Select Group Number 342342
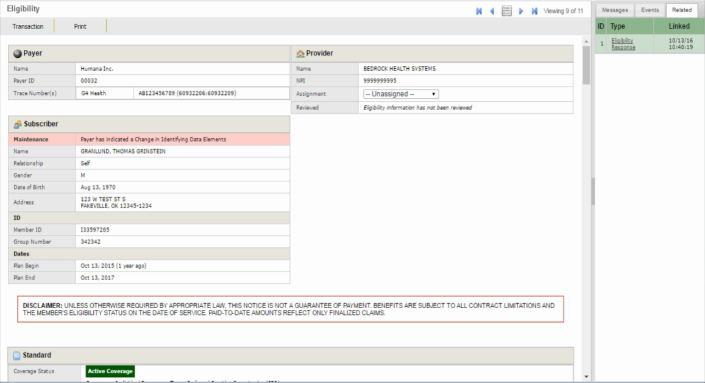 click(x=90, y=242)
